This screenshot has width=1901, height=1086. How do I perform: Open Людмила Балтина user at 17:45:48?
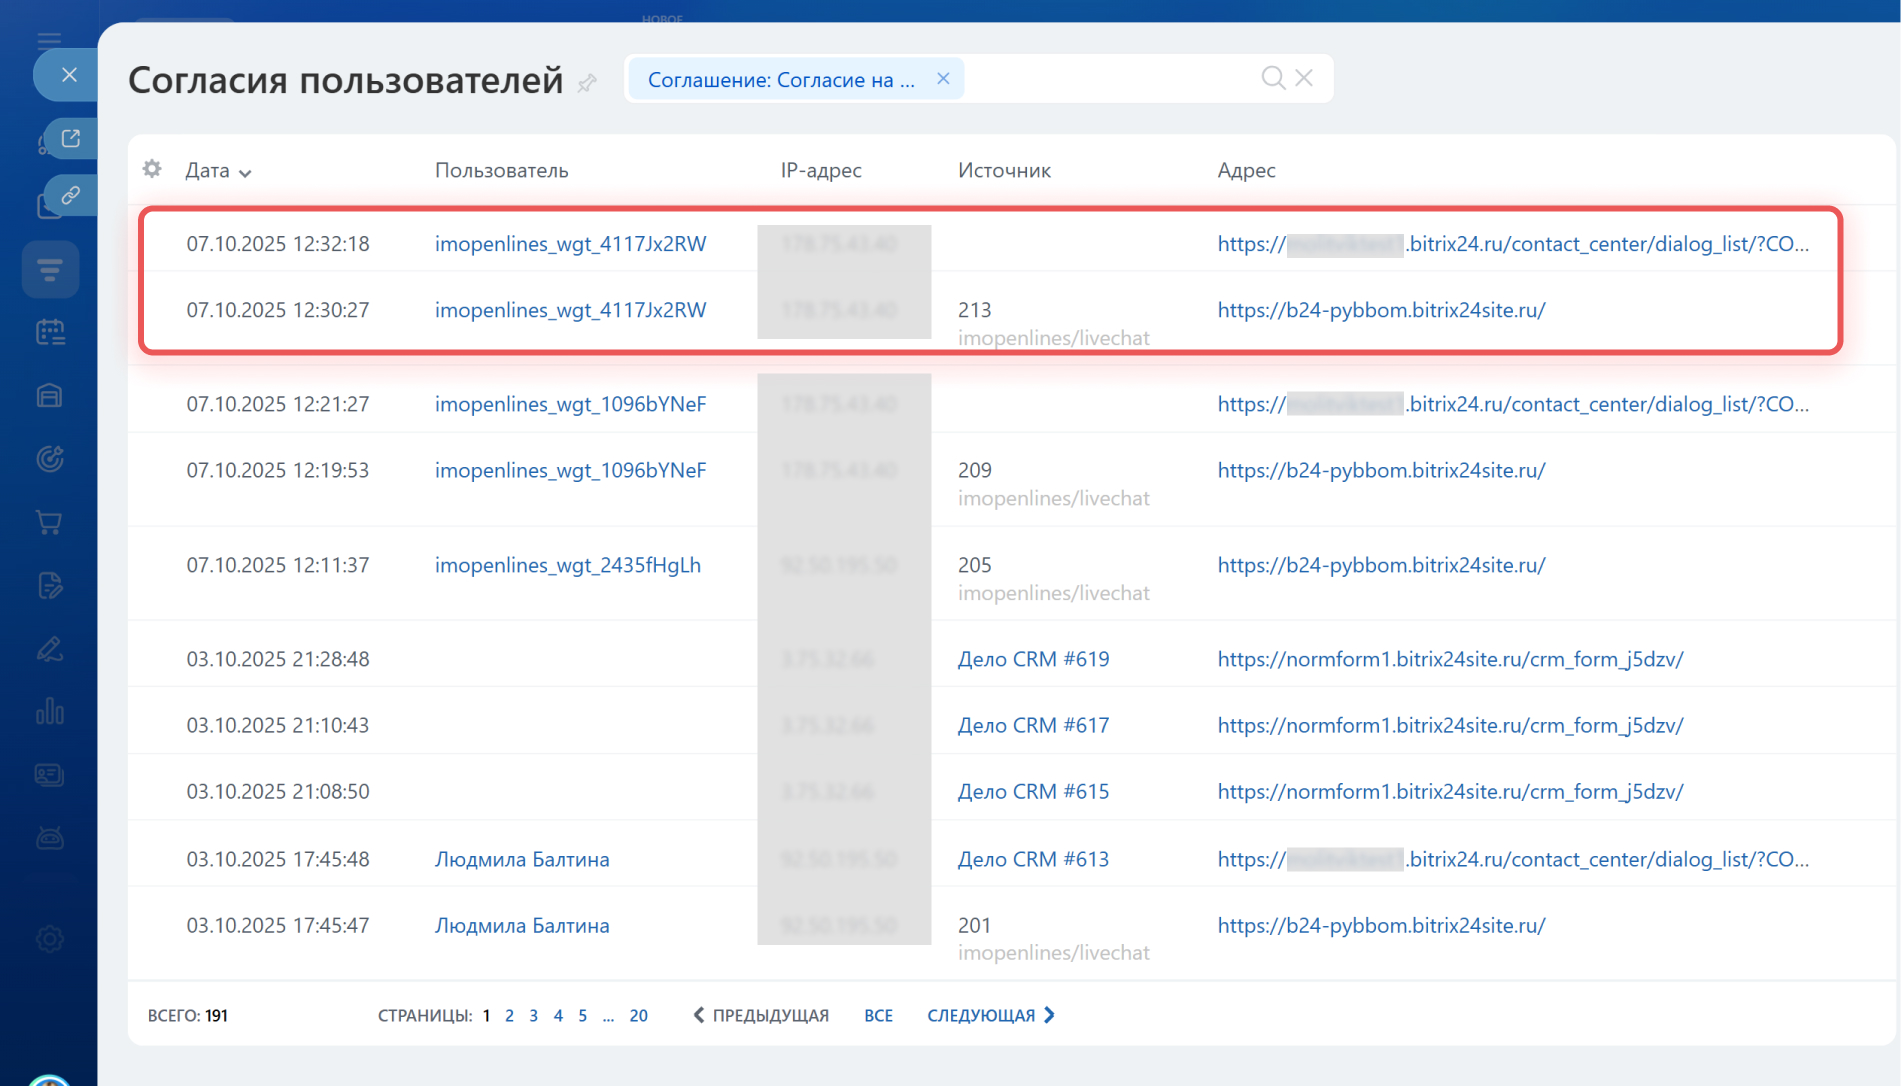pos(521,859)
